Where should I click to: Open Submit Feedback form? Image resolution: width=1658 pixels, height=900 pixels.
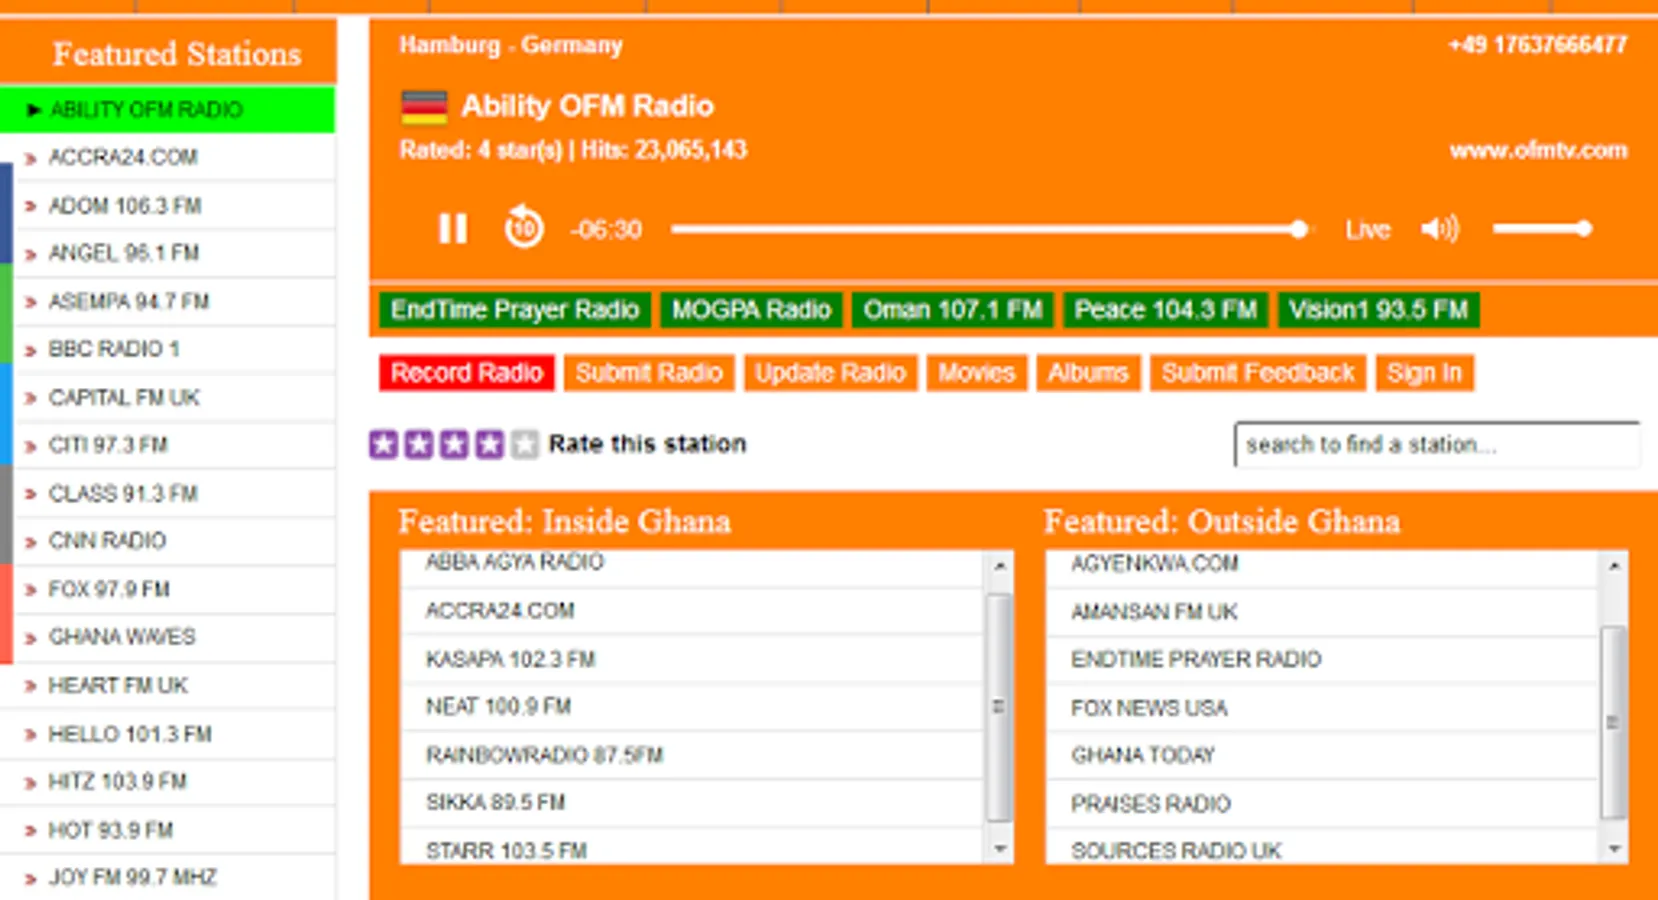tap(1258, 373)
